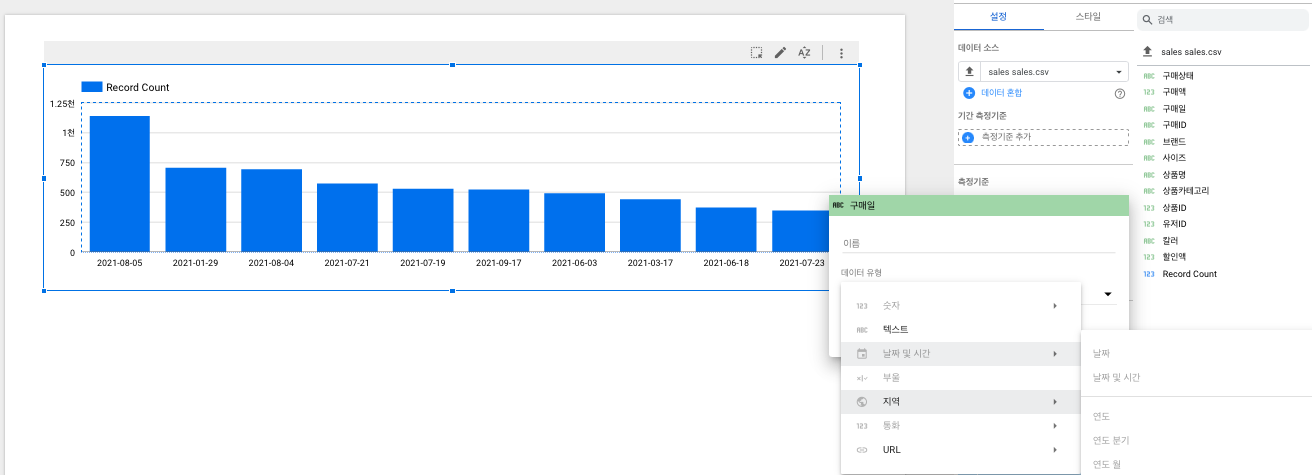Select 텍스트 data type
Image resolution: width=1312 pixels, height=475 pixels.
[961, 330]
